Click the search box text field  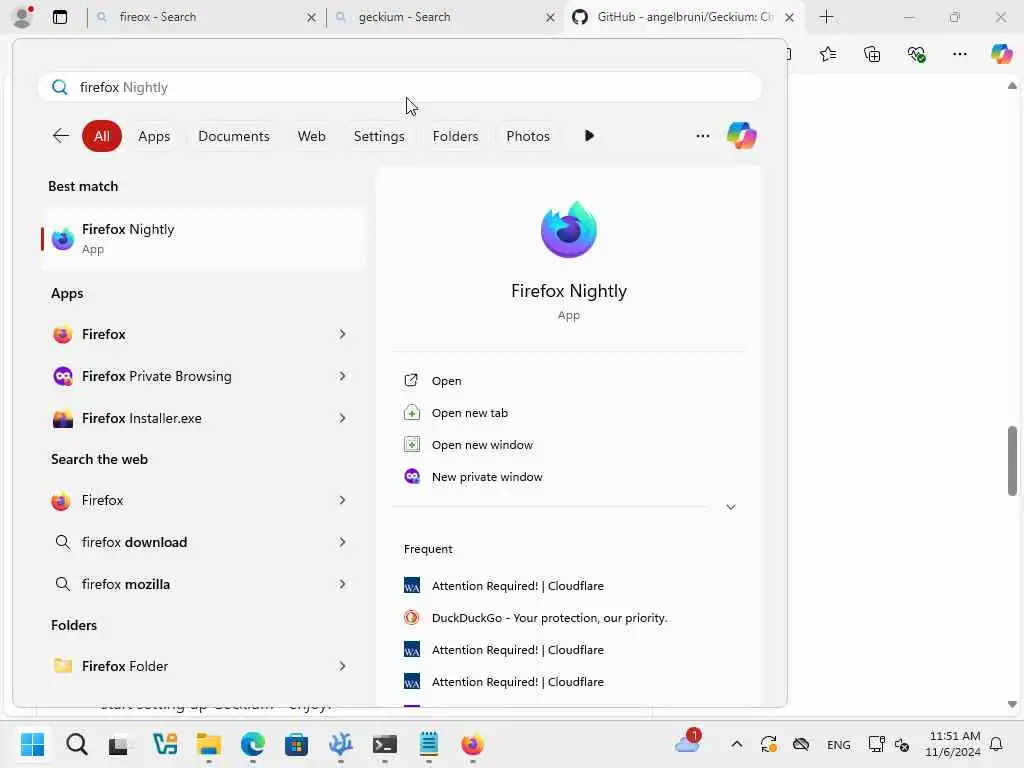[400, 87]
